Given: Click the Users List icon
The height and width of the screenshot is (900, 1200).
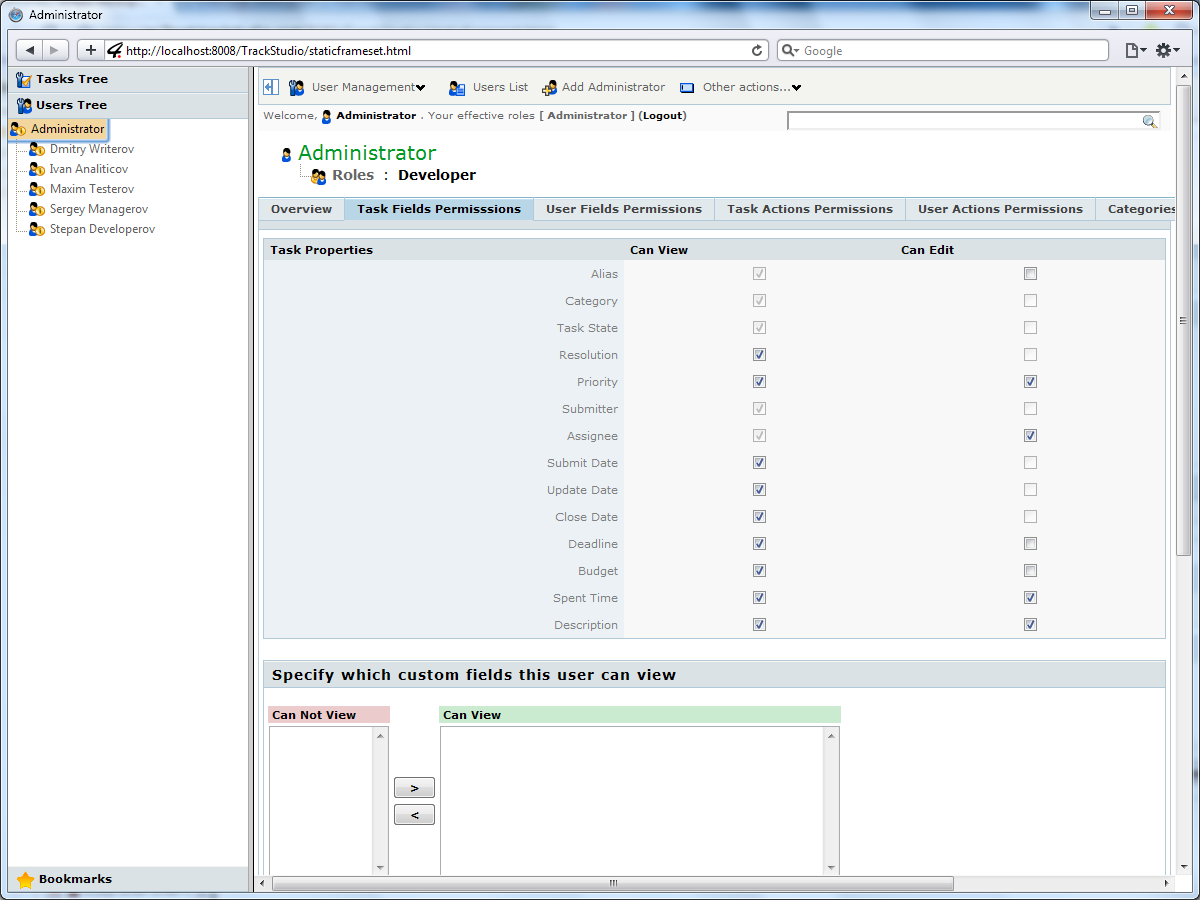Looking at the screenshot, I should click(x=457, y=88).
